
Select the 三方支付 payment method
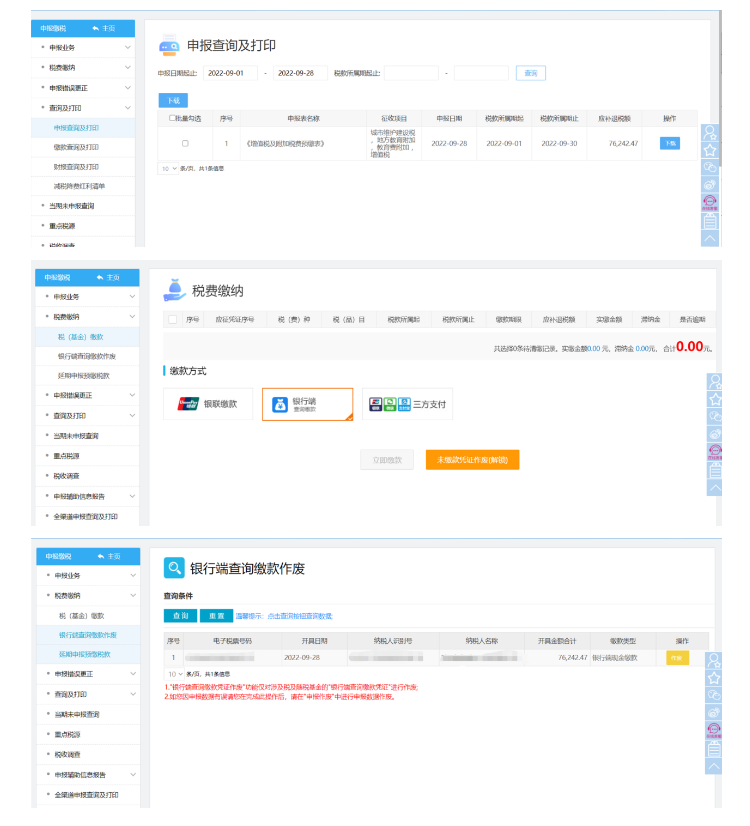point(407,404)
